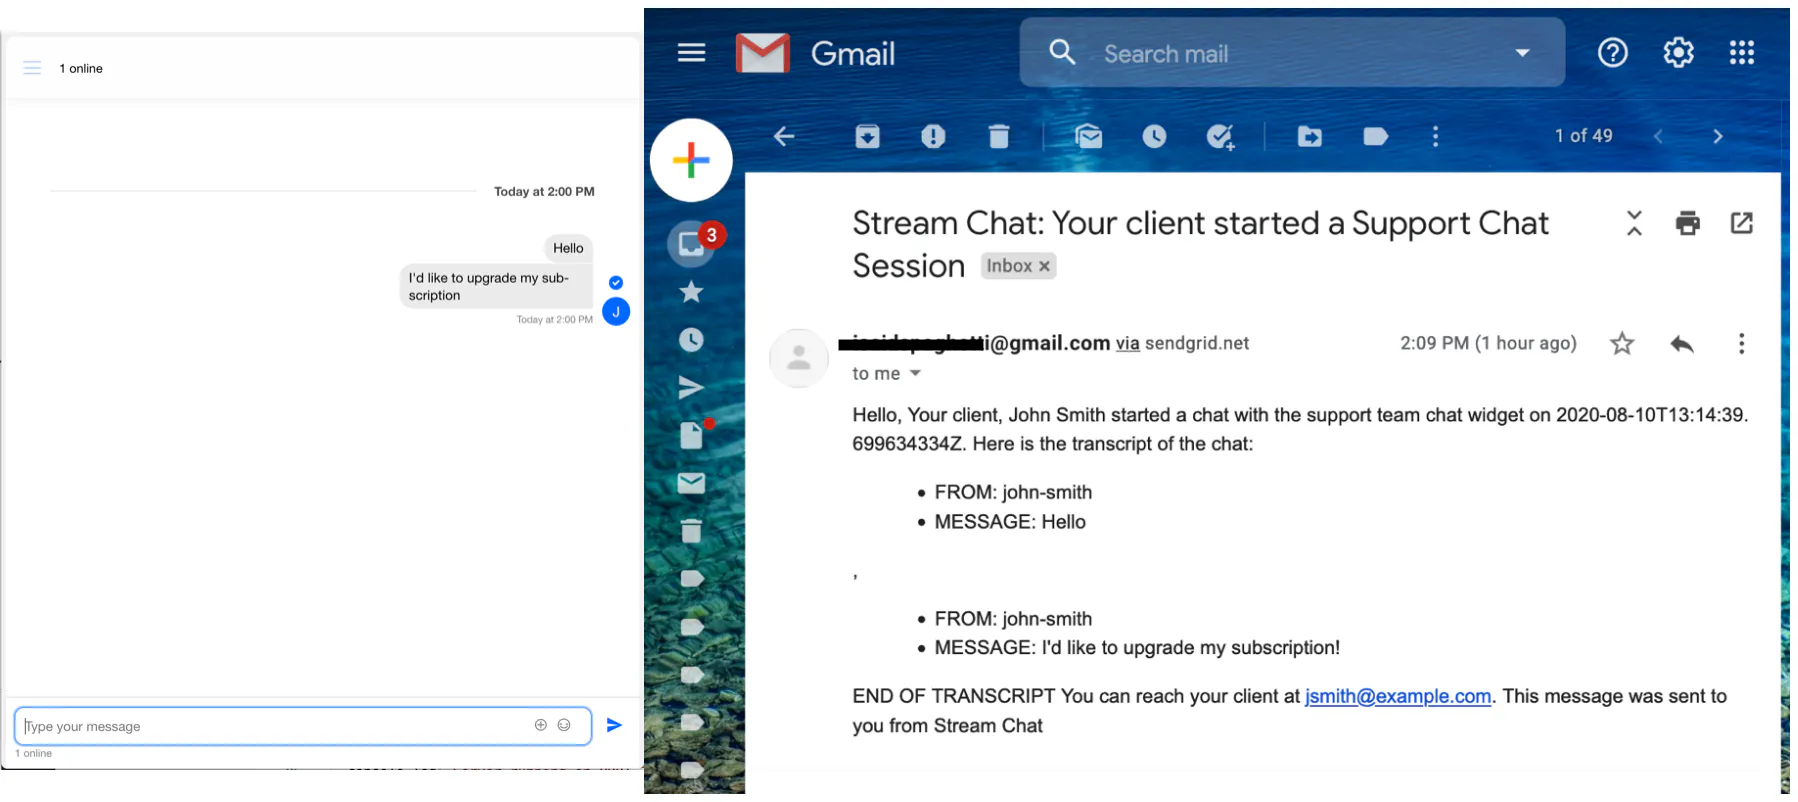Click '2:09 PM (1 hour ago)' timestamp
The height and width of the screenshot is (802, 1798).
1488,343
